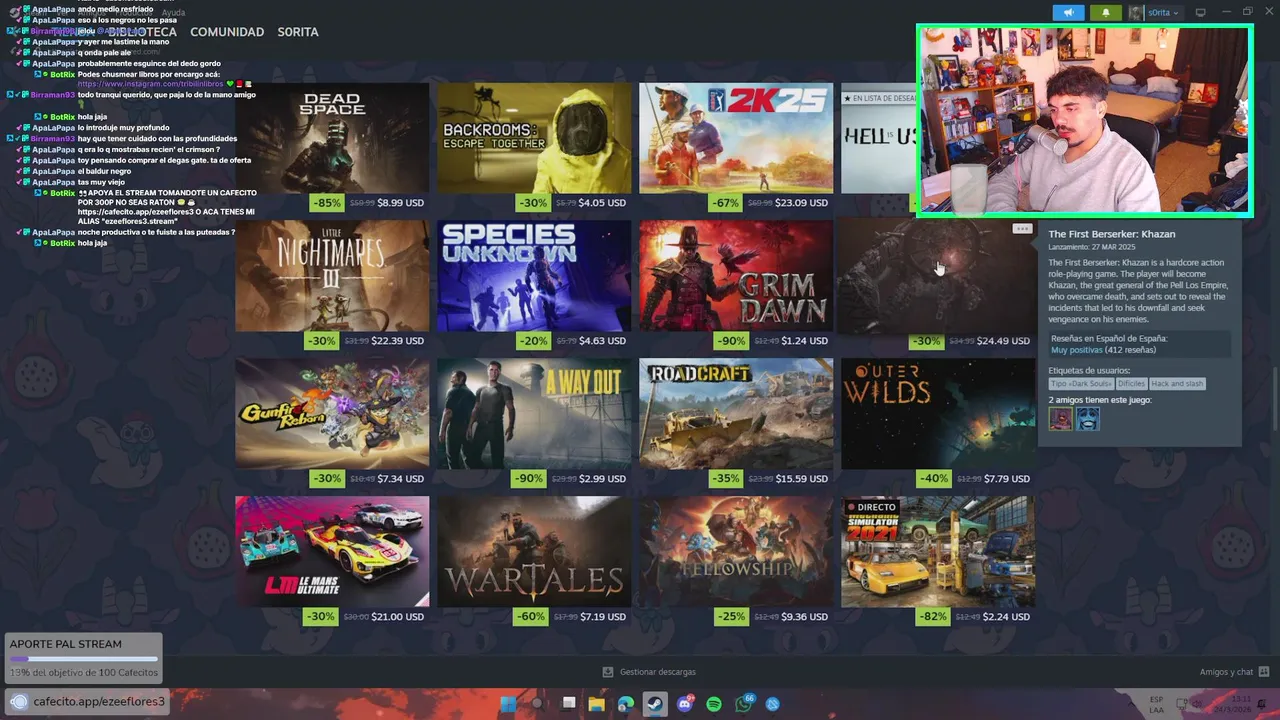Open RoadCraft game capsule

(x=736, y=414)
